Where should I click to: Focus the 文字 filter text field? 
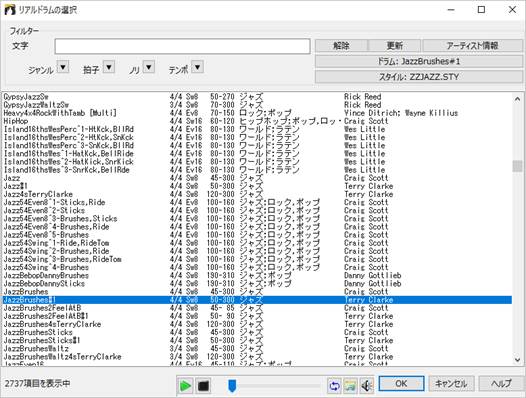(182, 46)
